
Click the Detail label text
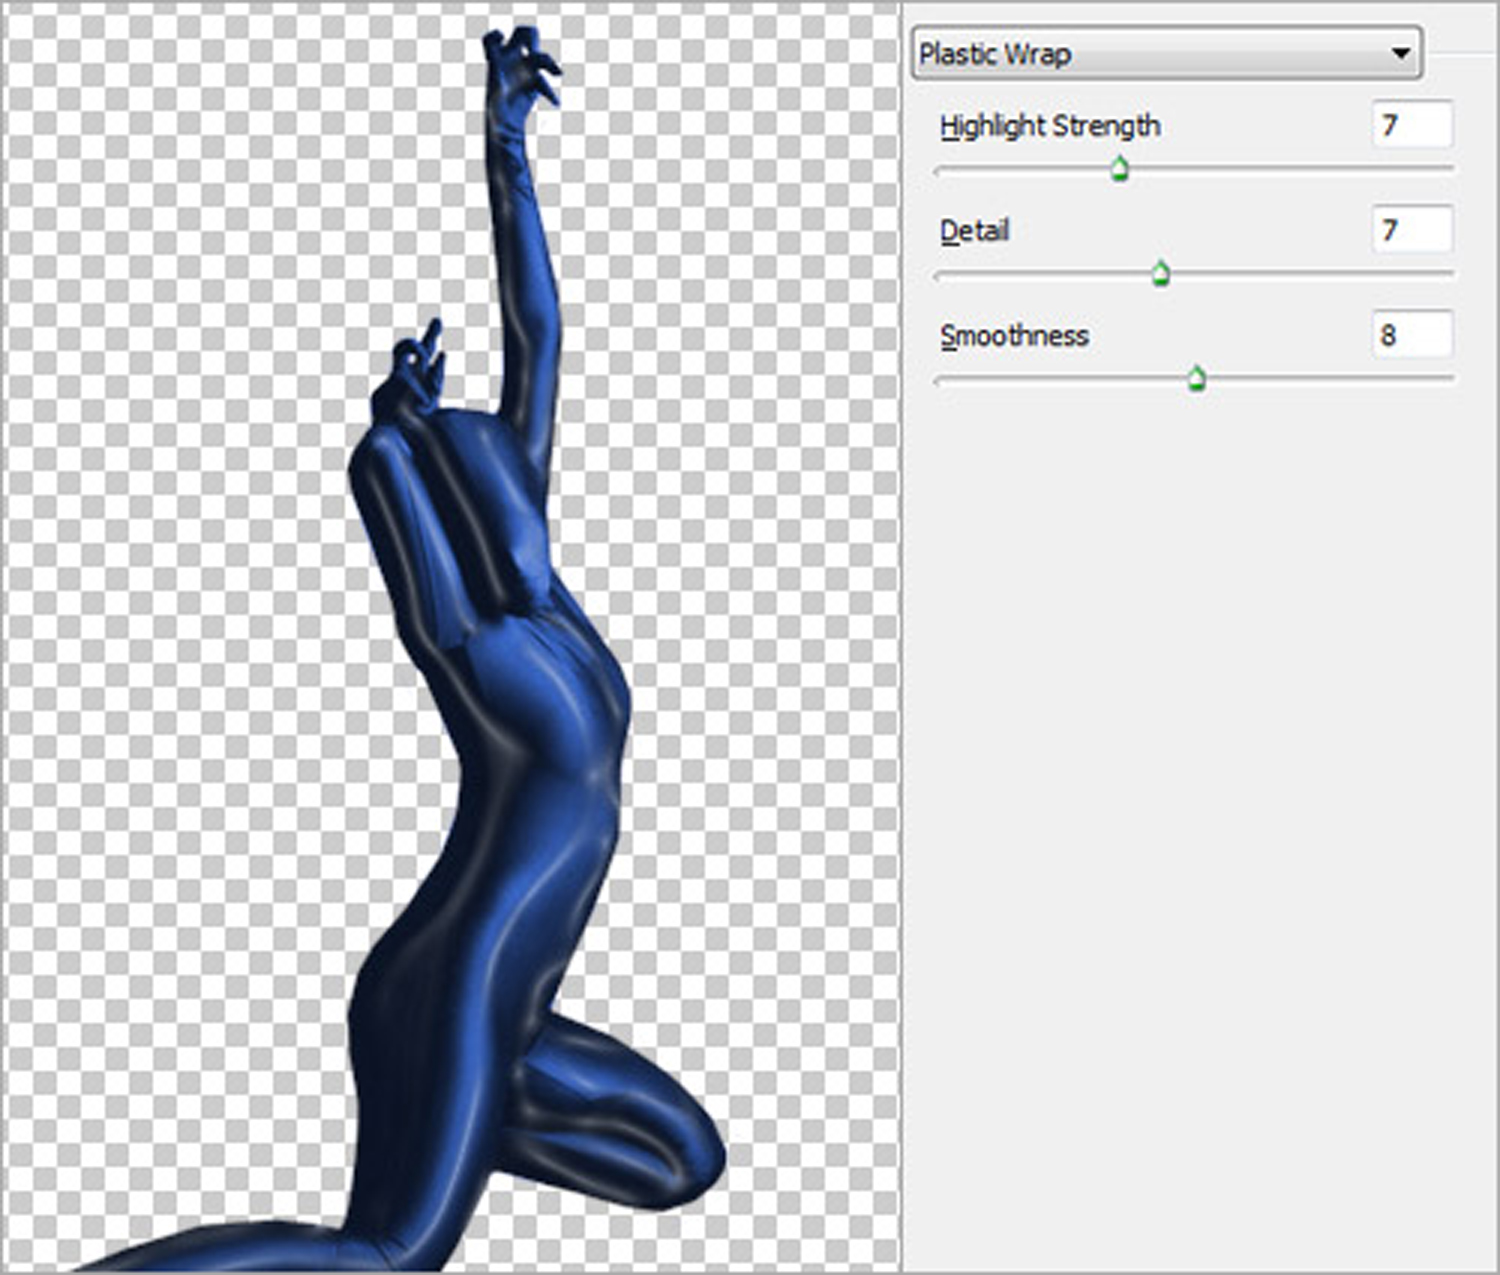(x=975, y=231)
